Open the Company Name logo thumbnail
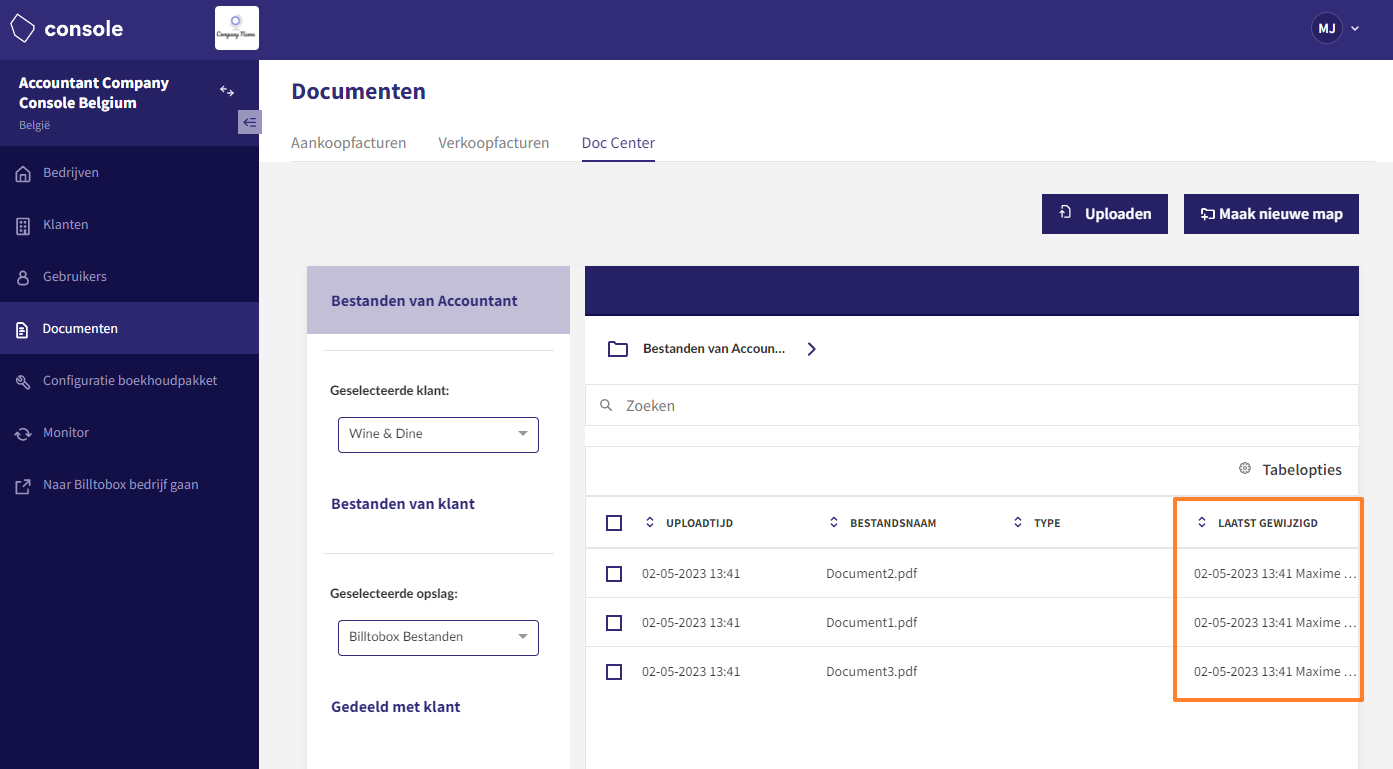 pyautogui.click(x=237, y=28)
